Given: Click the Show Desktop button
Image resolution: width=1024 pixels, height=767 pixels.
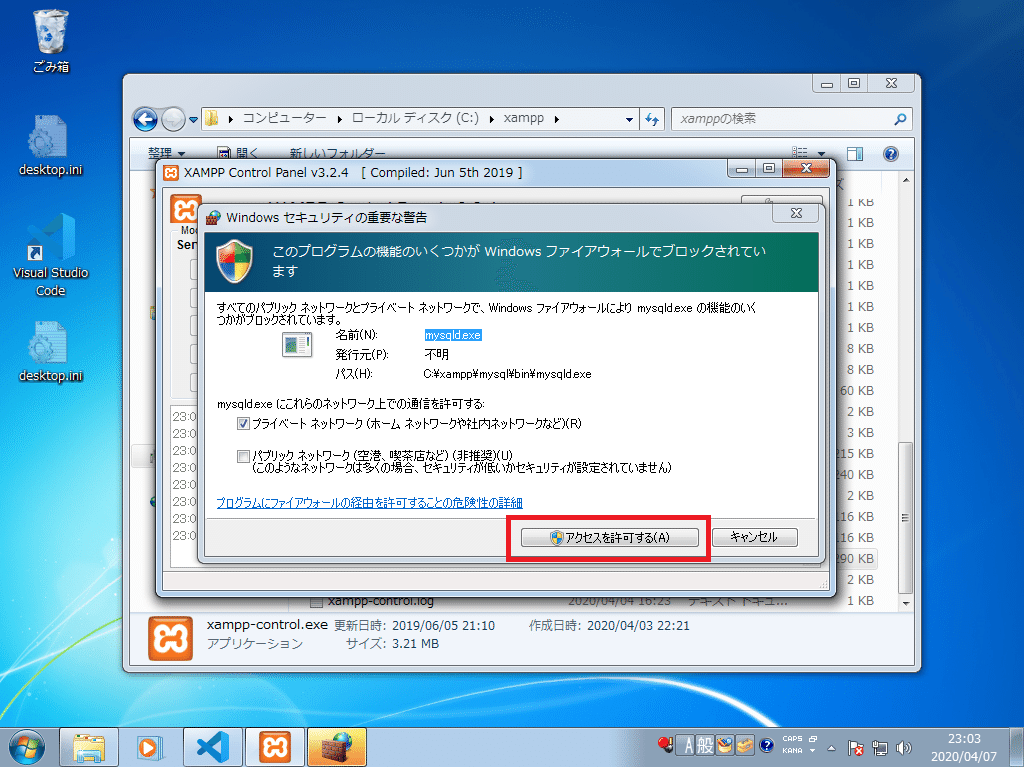Looking at the screenshot, I should (1016, 747).
